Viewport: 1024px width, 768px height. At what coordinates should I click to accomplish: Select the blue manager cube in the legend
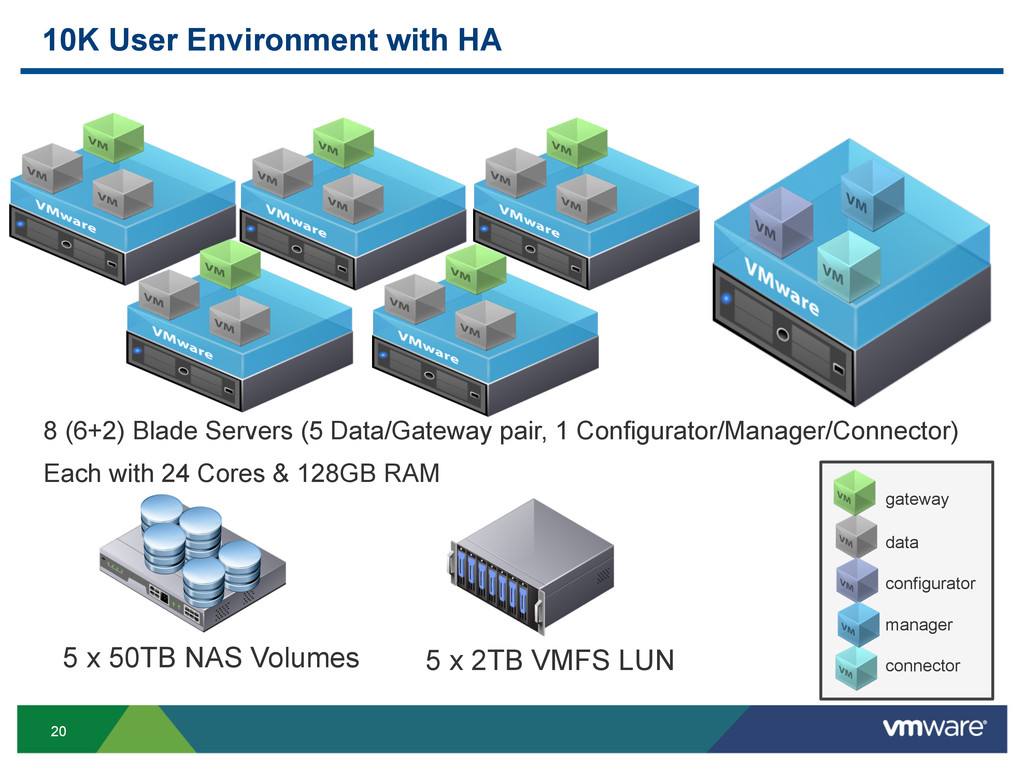(858, 624)
